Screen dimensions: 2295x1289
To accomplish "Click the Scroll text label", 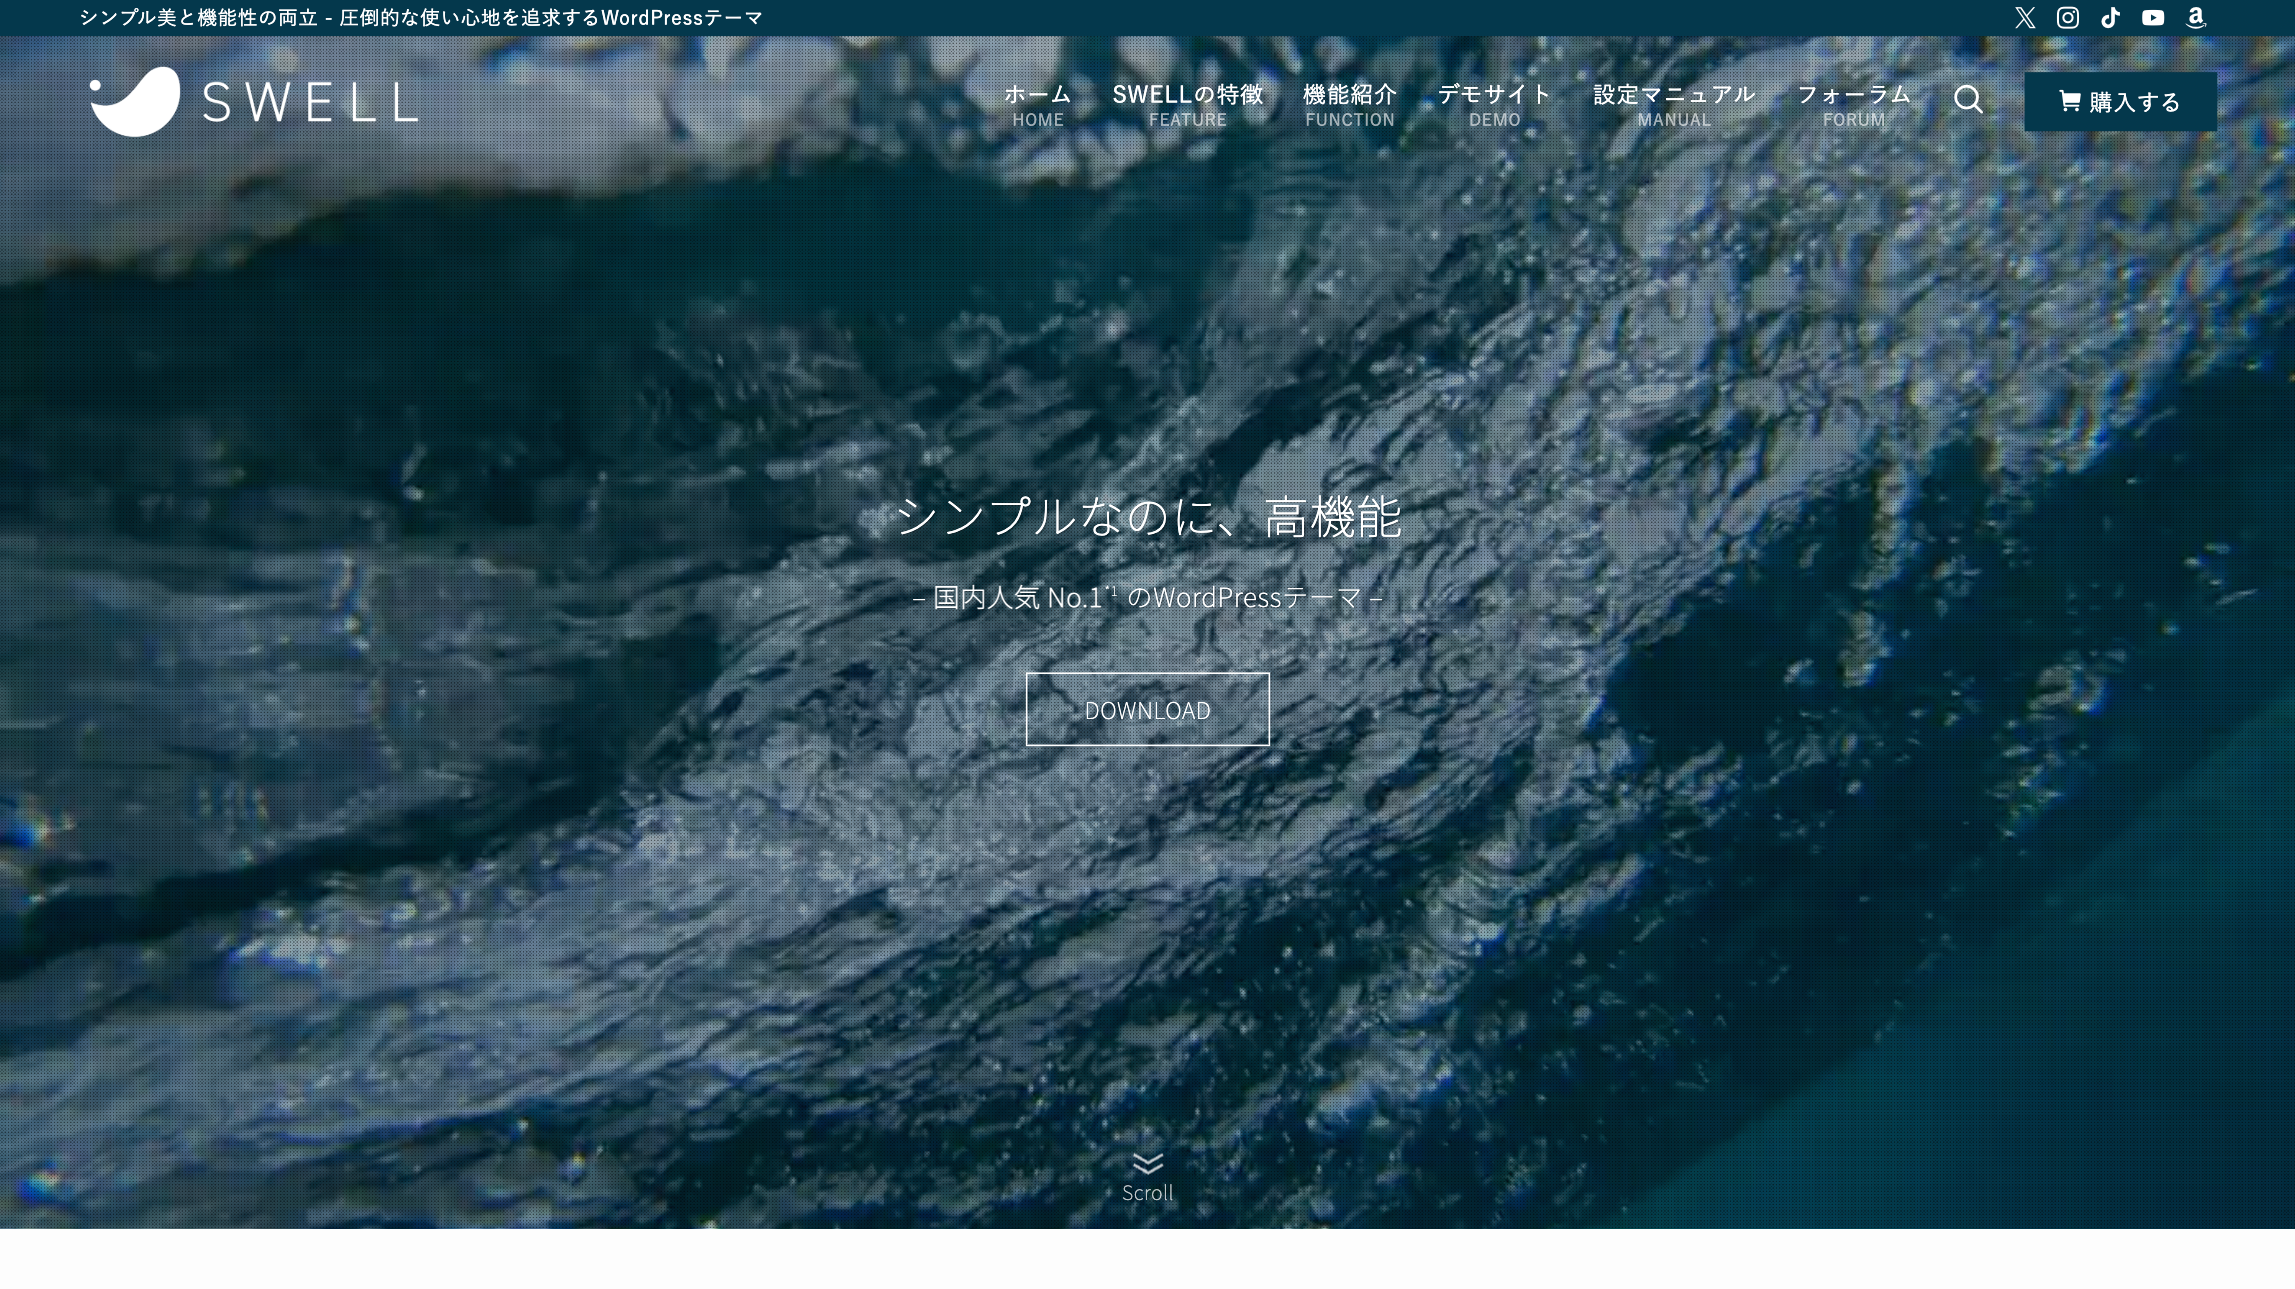I will [x=1147, y=1193].
